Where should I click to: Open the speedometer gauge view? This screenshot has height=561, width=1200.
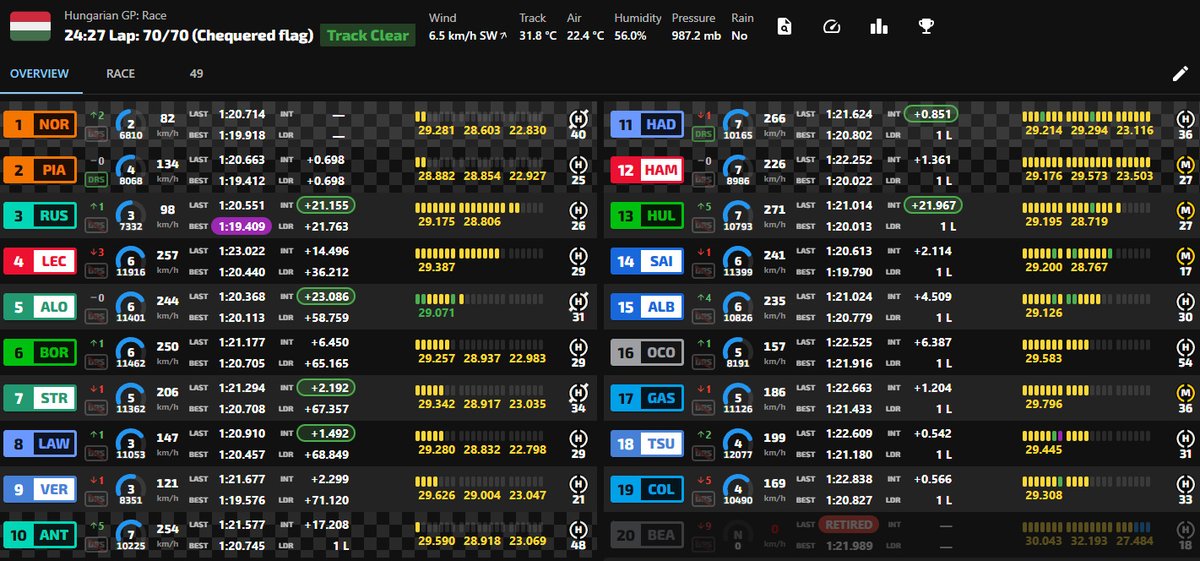832,27
